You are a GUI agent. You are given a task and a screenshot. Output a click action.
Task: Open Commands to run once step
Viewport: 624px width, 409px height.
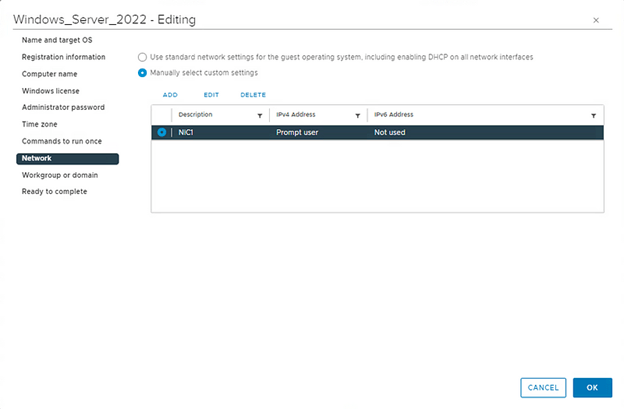(x=63, y=141)
